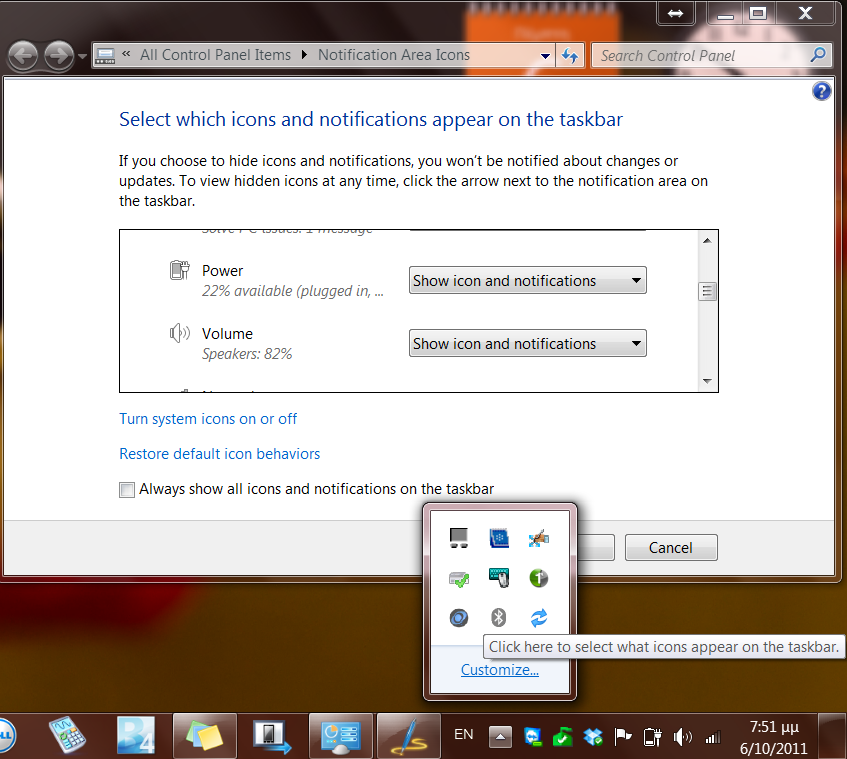Viewport: 847px width, 759px height.
Task: Click the Customize link in the popup
Action: click(499, 669)
